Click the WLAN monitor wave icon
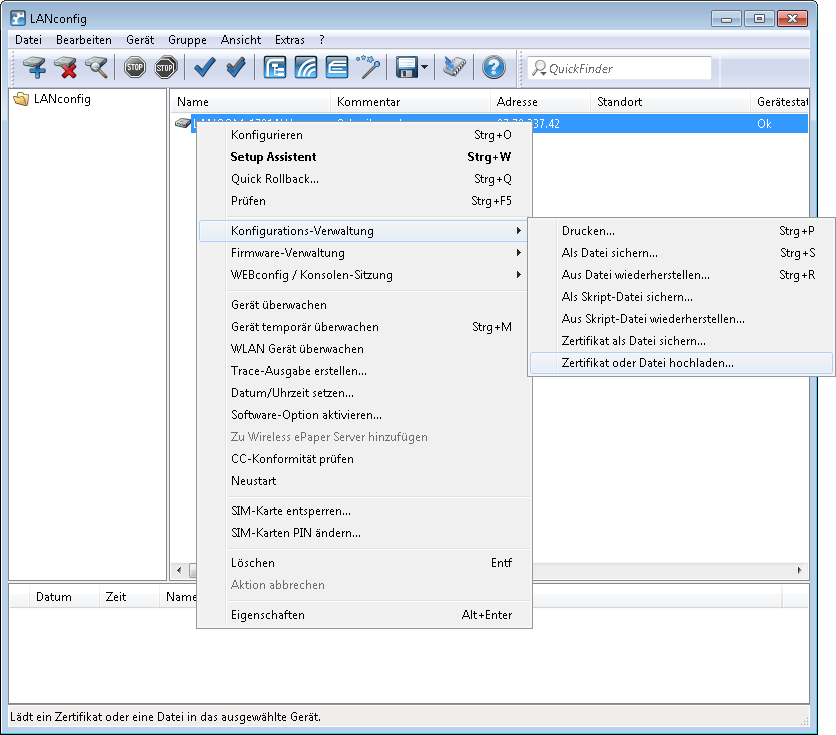The width and height of the screenshot is (836, 735). point(306,68)
